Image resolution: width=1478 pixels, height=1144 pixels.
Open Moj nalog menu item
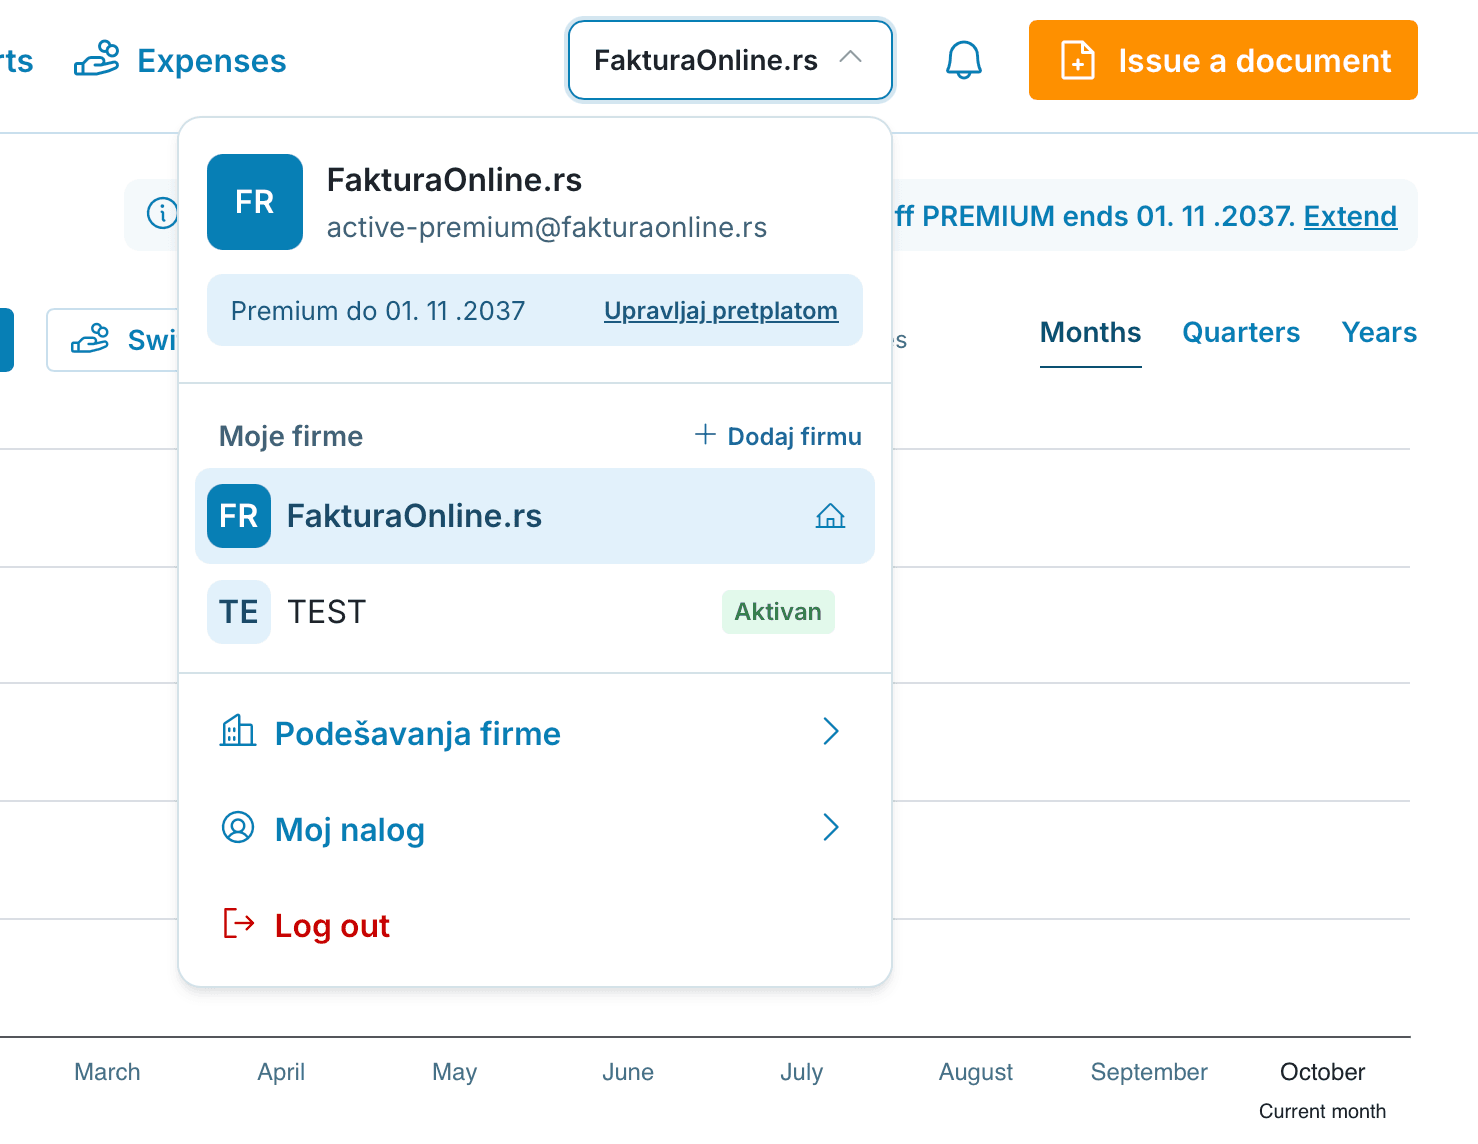point(535,828)
